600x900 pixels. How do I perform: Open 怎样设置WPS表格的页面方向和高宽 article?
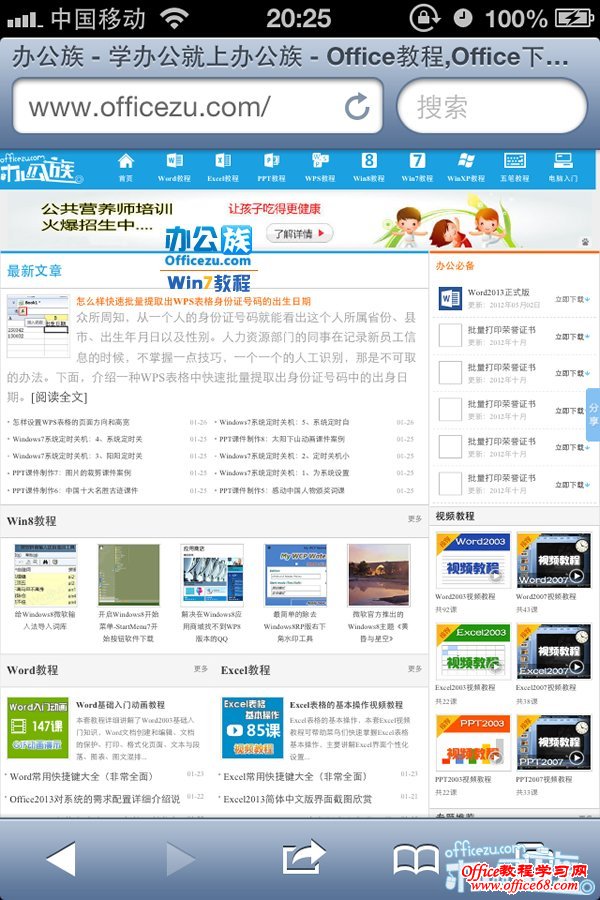pyautogui.click(x=71, y=422)
